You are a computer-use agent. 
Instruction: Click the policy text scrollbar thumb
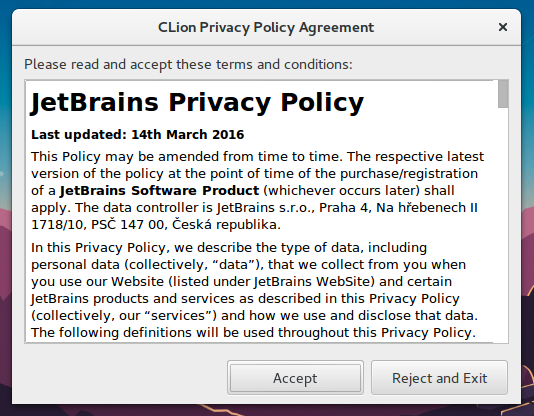tap(503, 94)
